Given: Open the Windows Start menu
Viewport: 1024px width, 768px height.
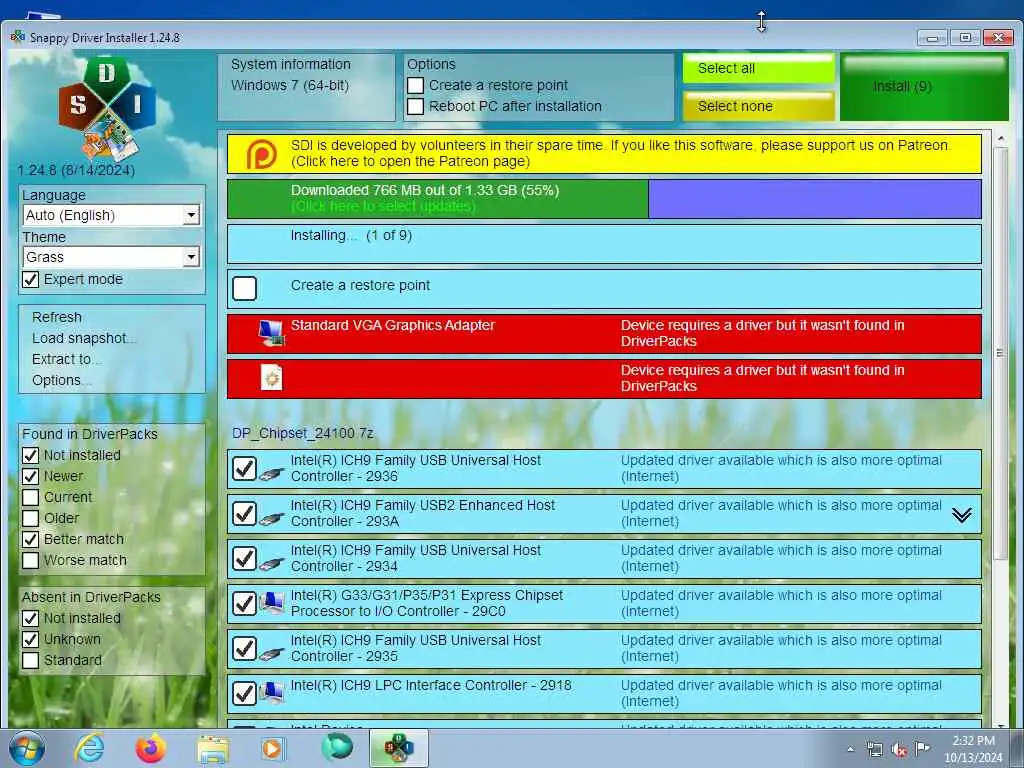Looking at the screenshot, I should (27, 748).
